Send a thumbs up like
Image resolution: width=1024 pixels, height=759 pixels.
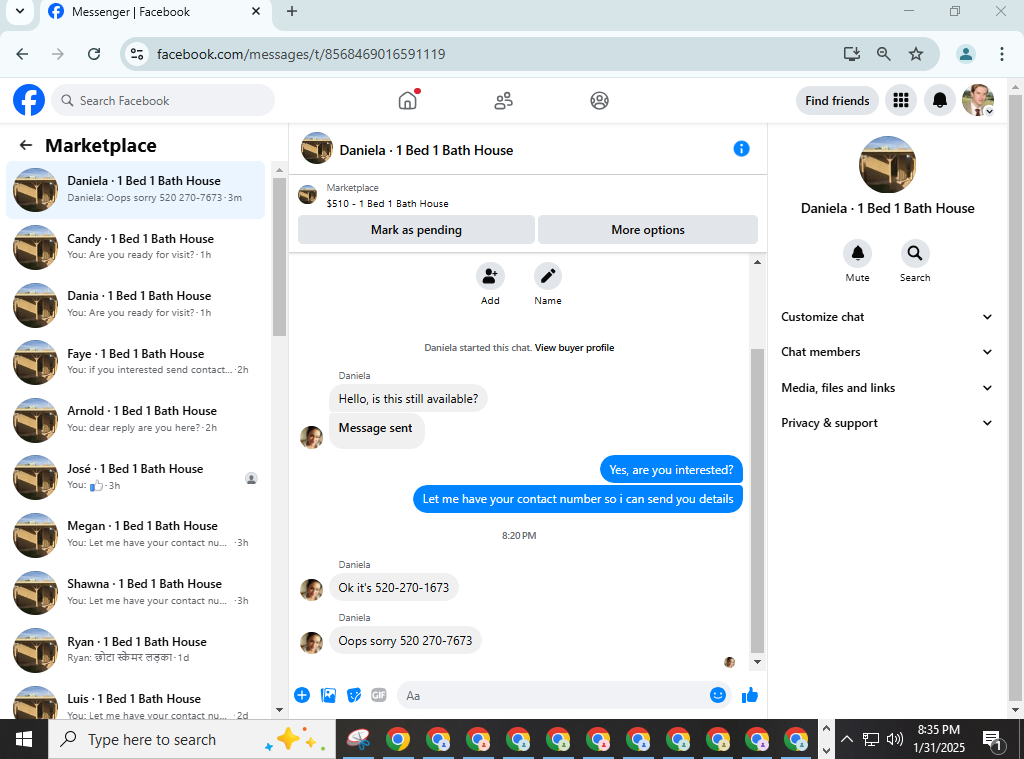coord(750,695)
